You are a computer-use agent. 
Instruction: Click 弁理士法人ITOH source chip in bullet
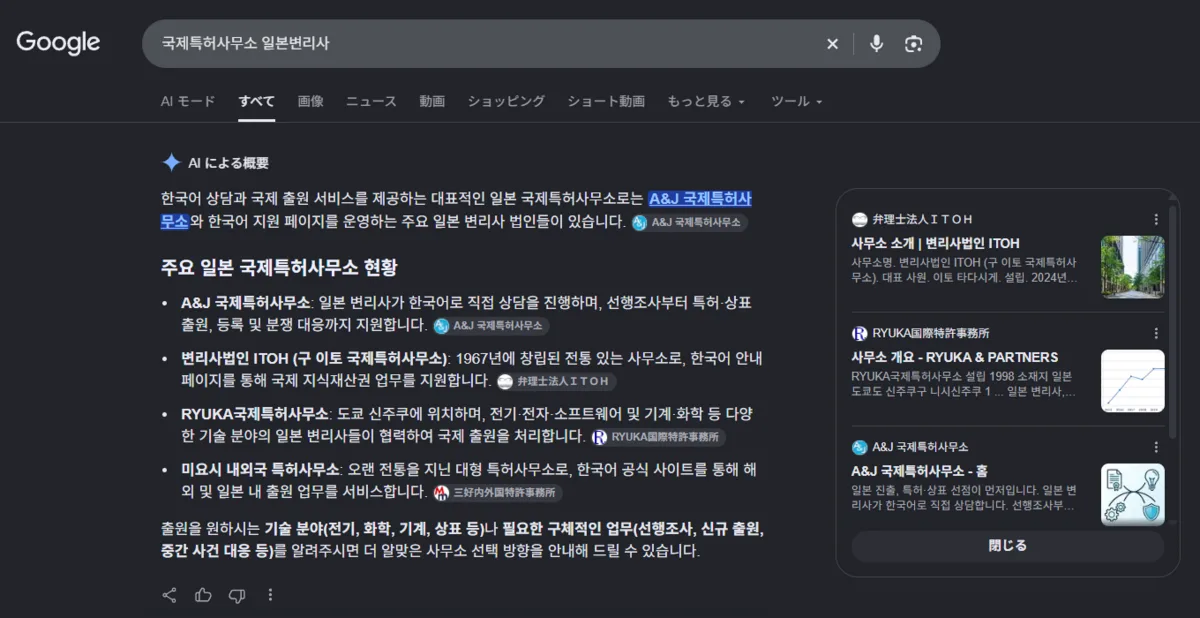click(556, 381)
